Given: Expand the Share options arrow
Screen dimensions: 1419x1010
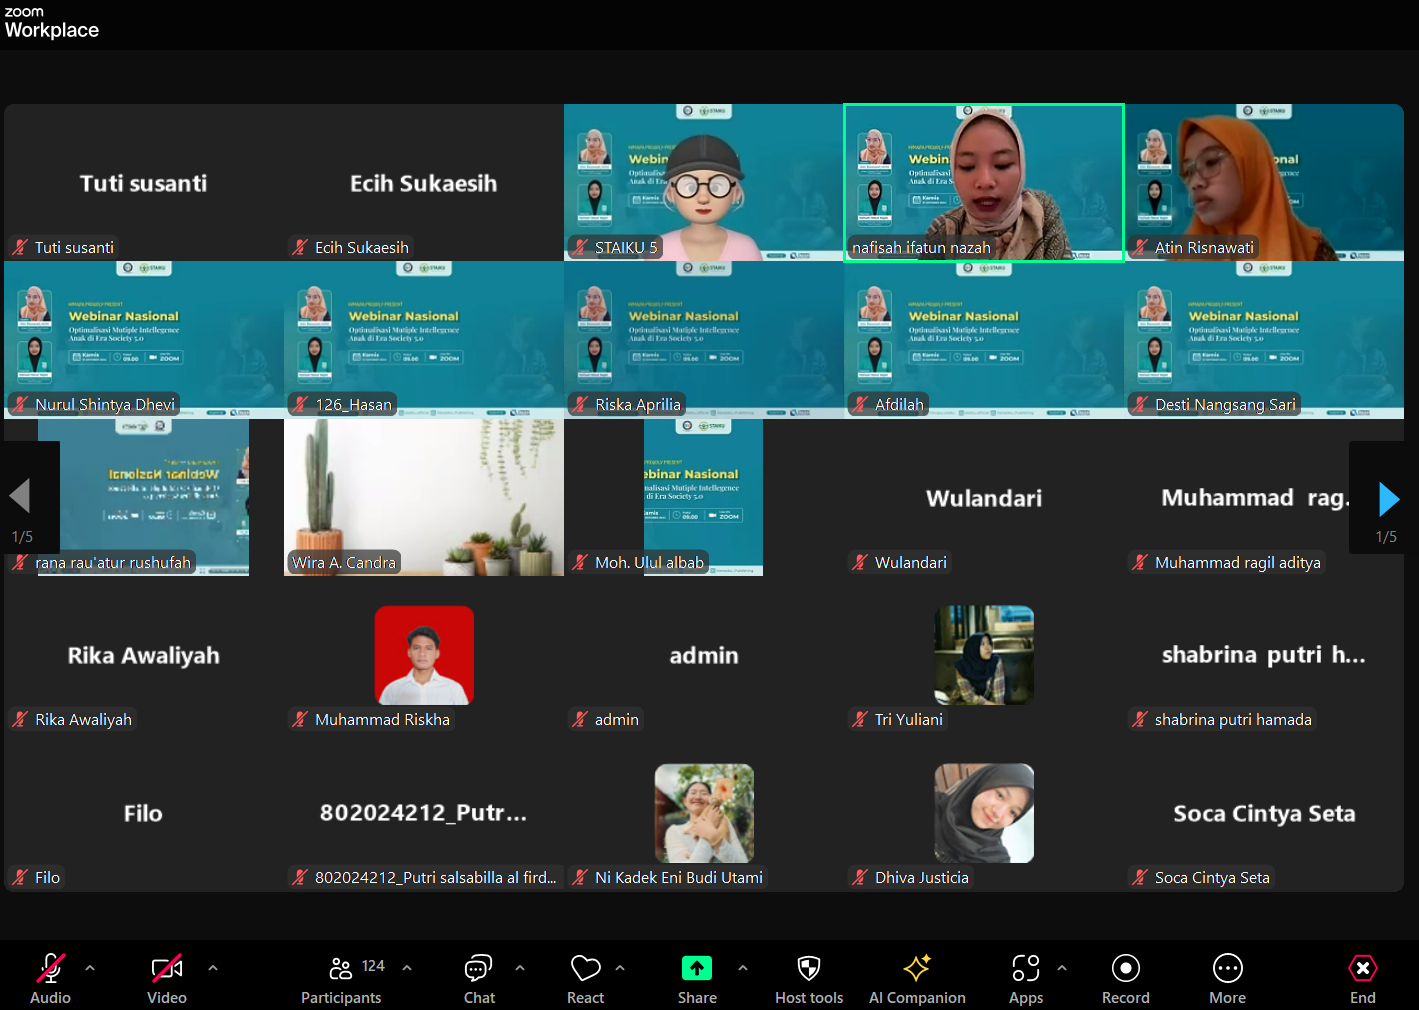Looking at the screenshot, I should tap(743, 968).
